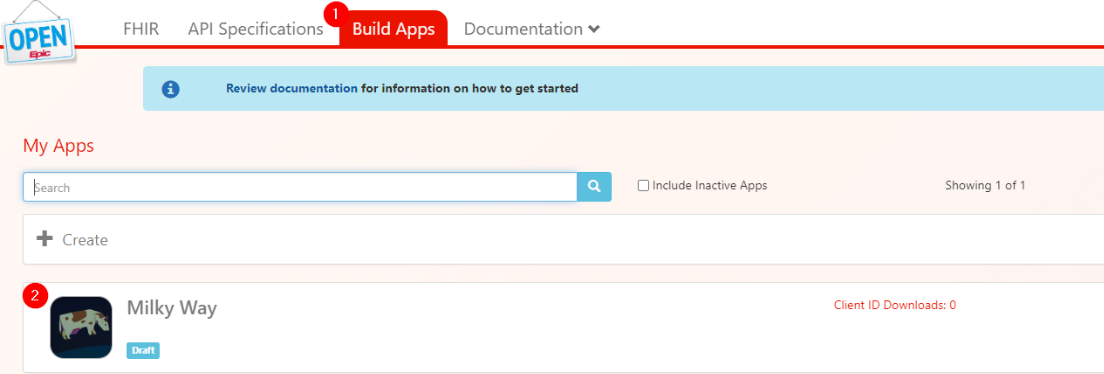Image resolution: width=1104 pixels, height=374 pixels.
Task: Switch to the Build Apps tab
Action: (x=394, y=29)
